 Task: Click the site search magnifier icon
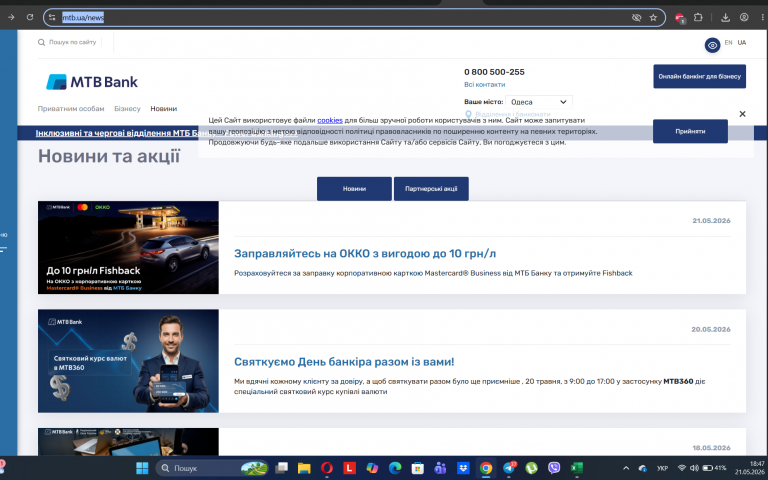(x=41, y=42)
